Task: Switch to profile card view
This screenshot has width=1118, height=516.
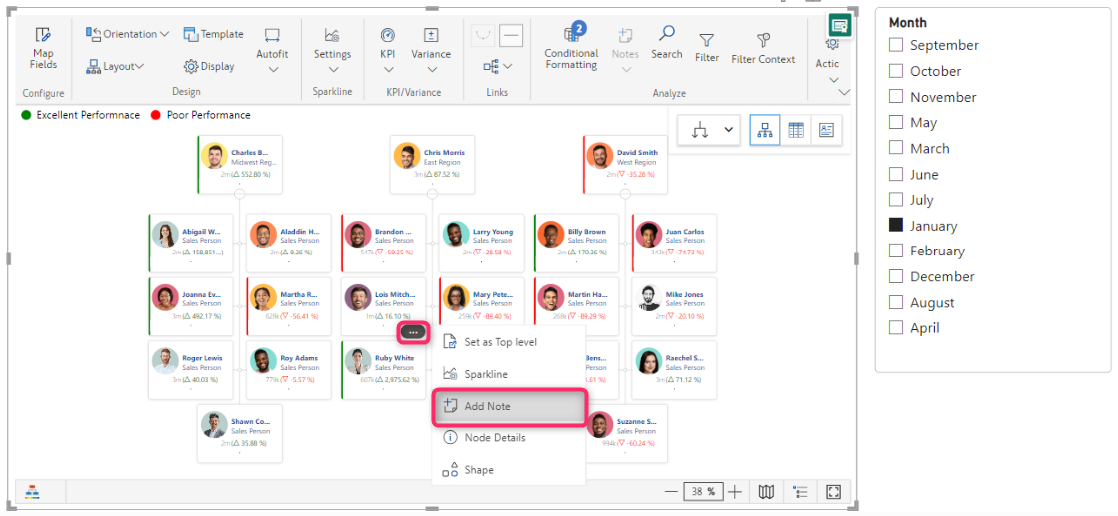Action: tap(826, 130)
